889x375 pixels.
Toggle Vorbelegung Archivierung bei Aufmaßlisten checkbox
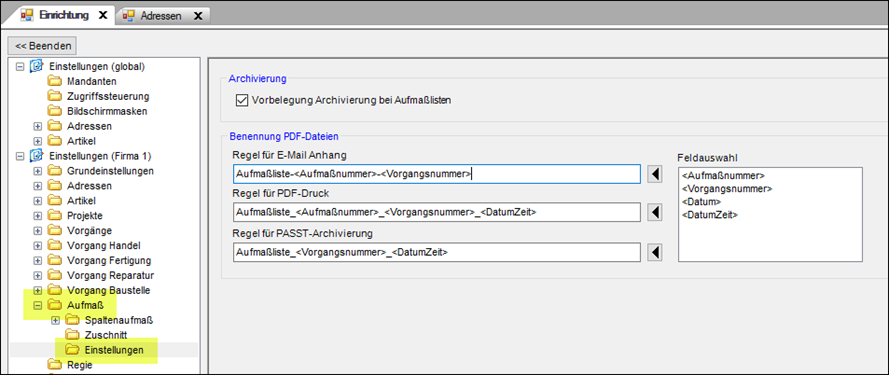click(x=242, y=100)
